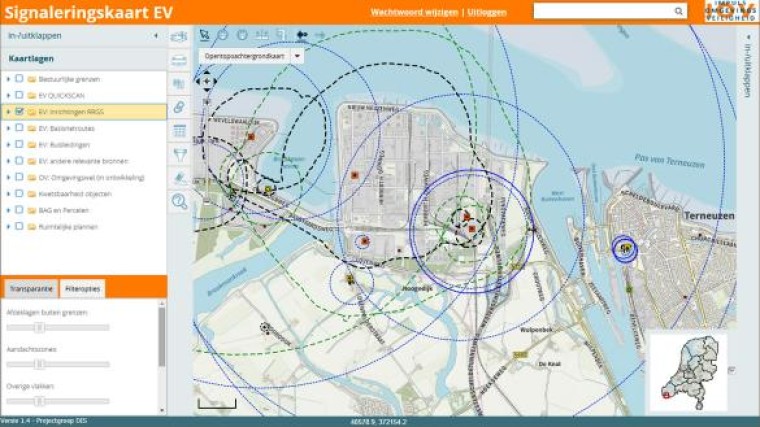Screen dimensions: 760x427
Task: Switch to the Filteropties tab
Action: tap(81, 288)
